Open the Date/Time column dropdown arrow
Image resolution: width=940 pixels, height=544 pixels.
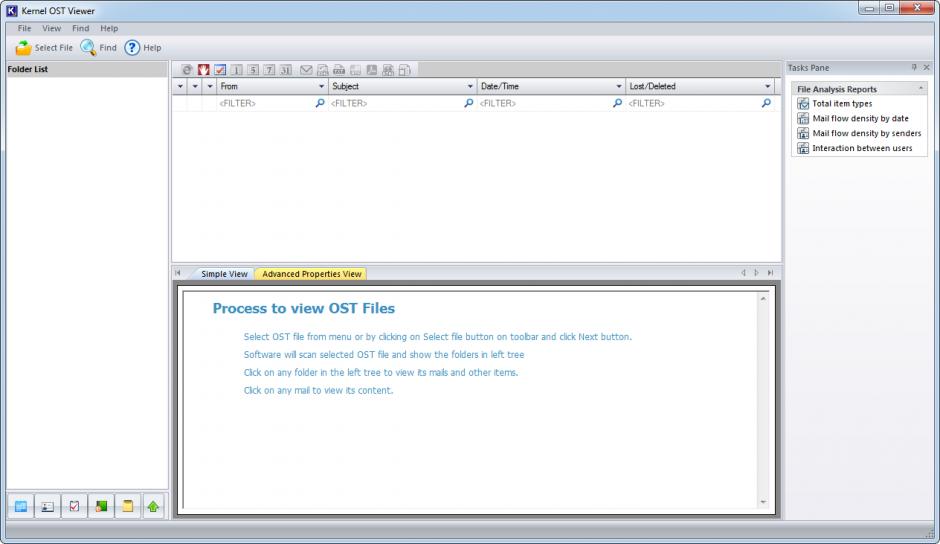tap(619, 86)
